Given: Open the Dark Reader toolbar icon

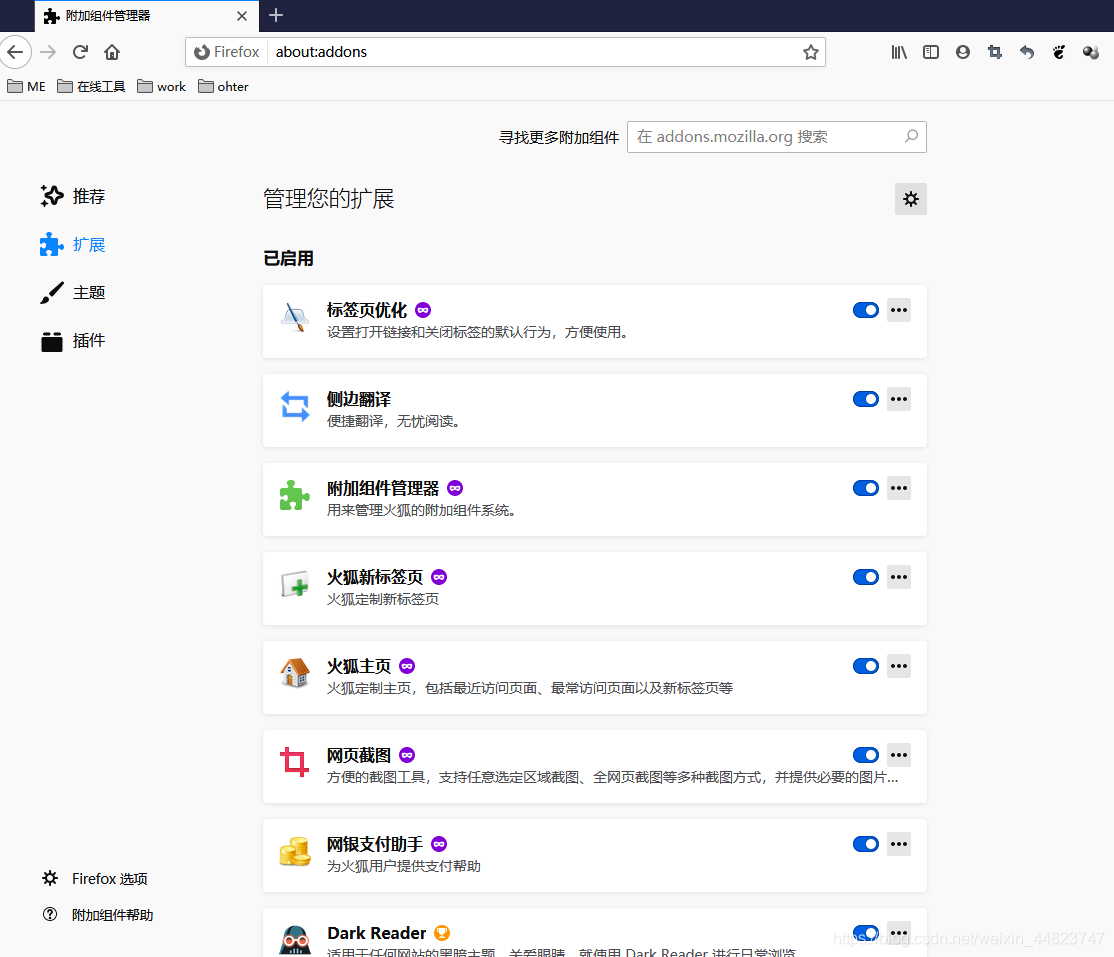Looking at the screenshot, I should point(1091,52).
